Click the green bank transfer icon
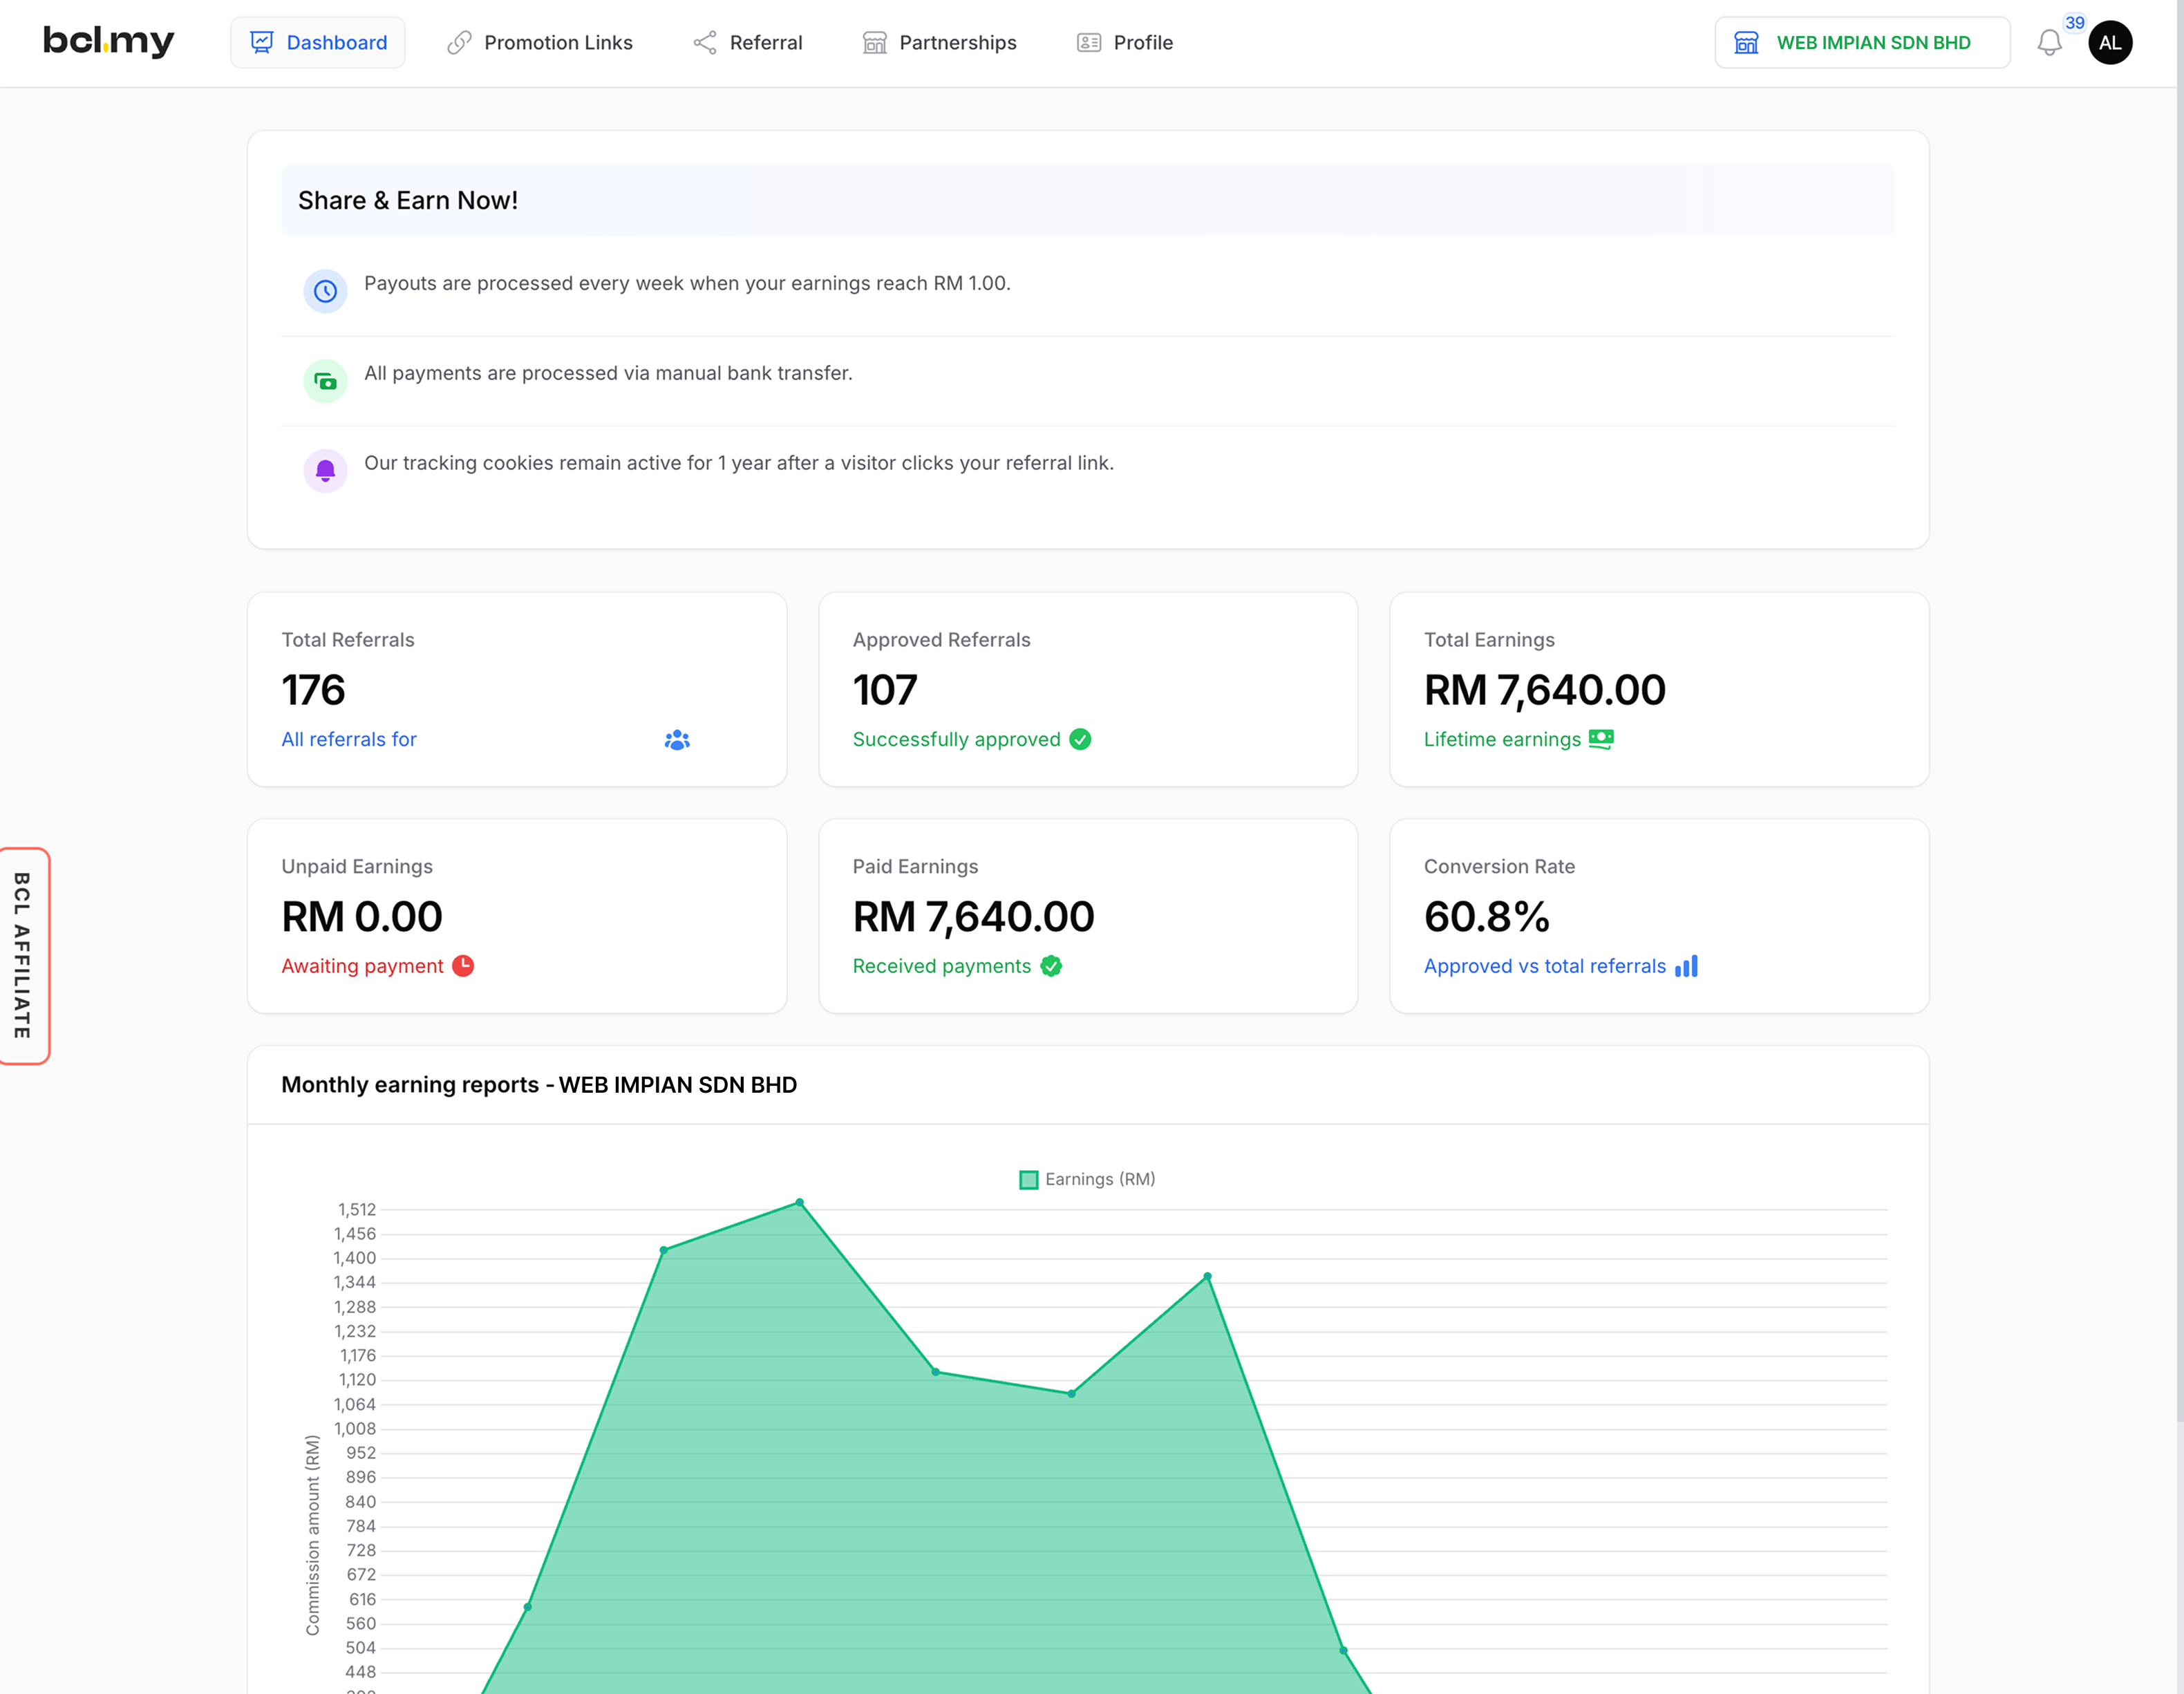 pyautogui.click(x=325, y=381)
